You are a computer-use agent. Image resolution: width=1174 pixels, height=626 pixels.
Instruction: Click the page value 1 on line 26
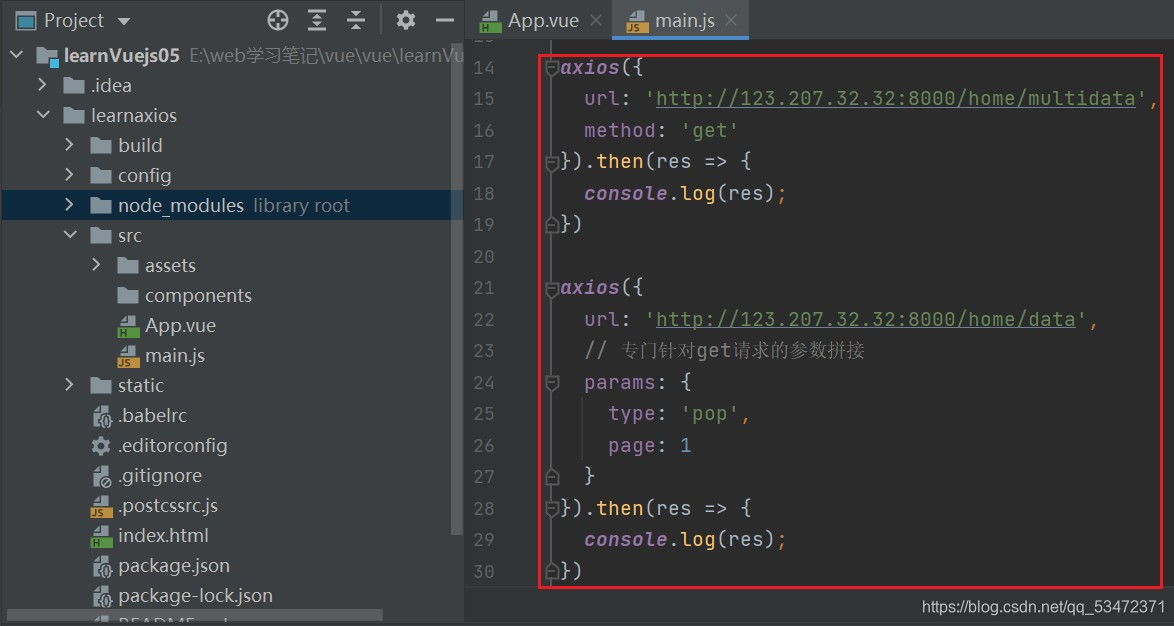click(685, 446)
